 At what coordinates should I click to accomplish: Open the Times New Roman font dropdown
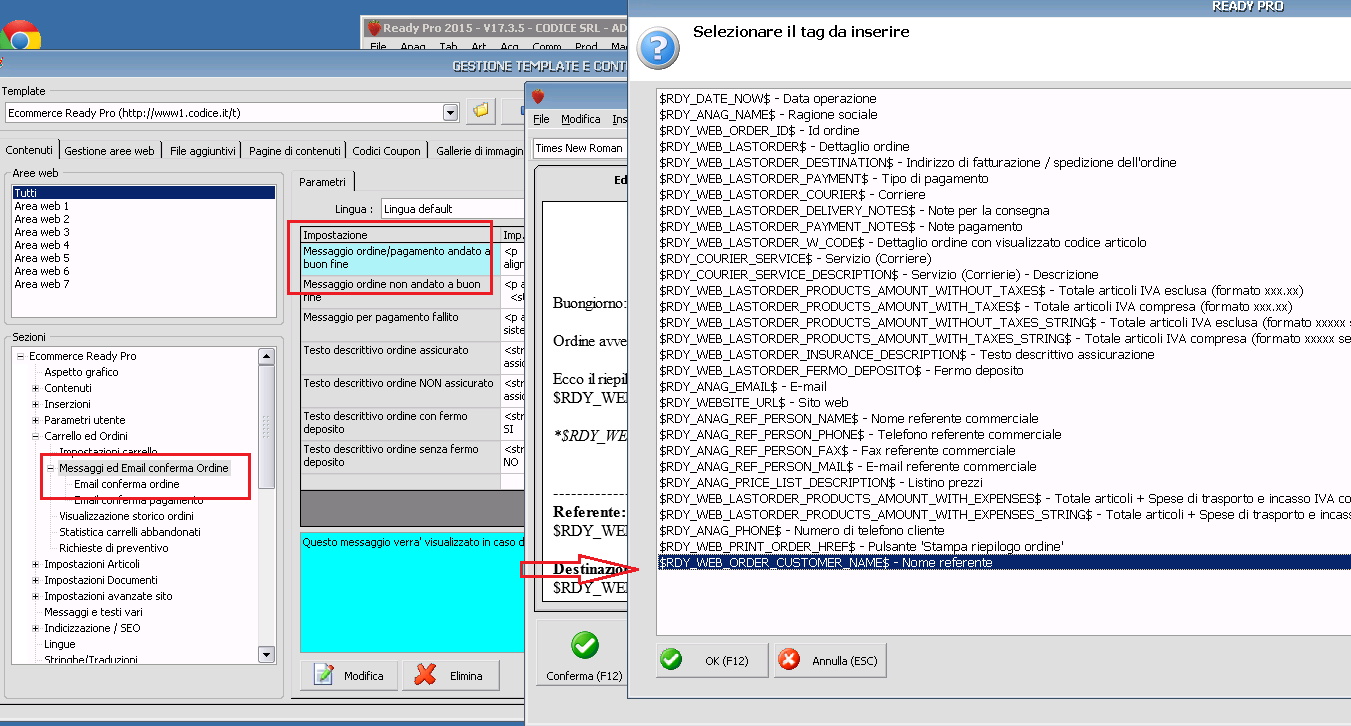click(x=580, y=148)
